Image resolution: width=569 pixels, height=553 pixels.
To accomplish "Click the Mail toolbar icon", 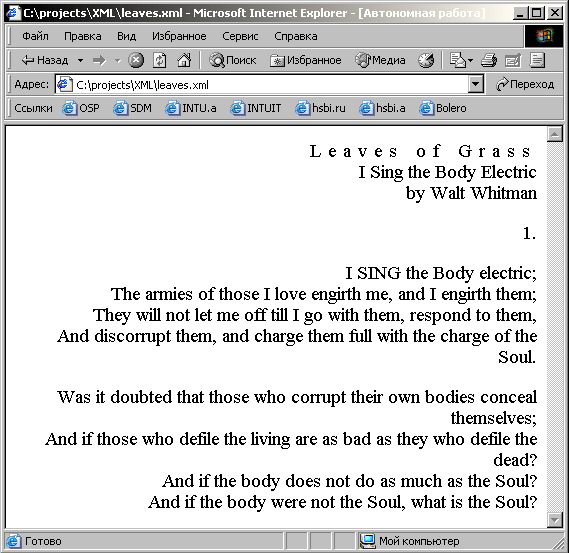I will (457, 60).
